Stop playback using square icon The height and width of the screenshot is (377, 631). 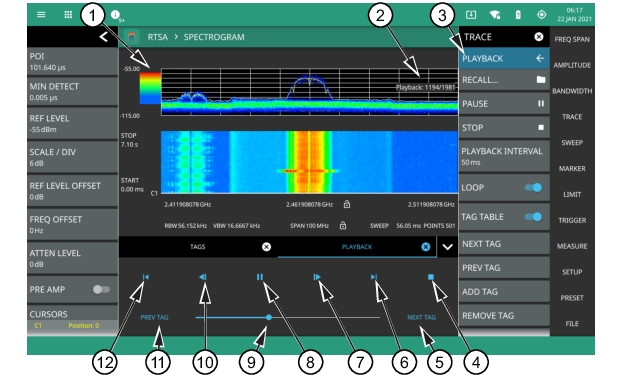point(431,277)
